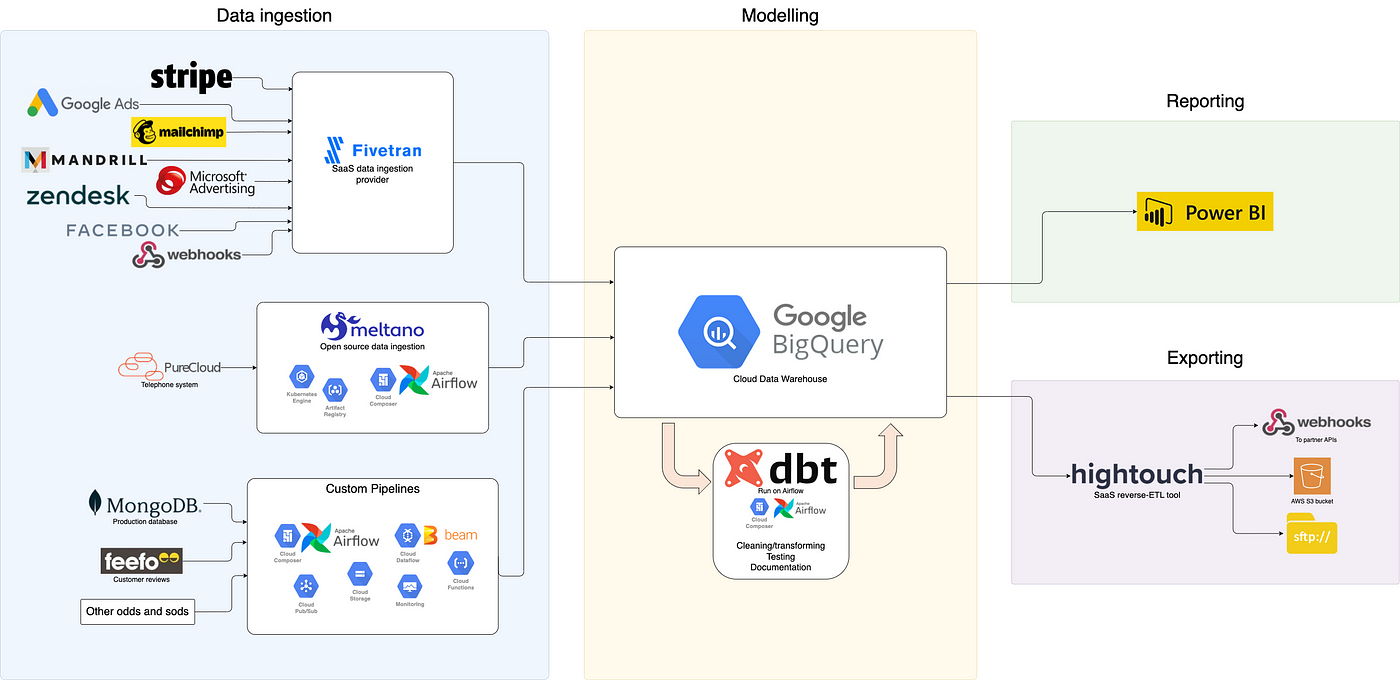Select the 'AWS S3 bucket' label
Image resolution: width=1400 pixels, height=680 pixels.
(x=1312, y=500)
